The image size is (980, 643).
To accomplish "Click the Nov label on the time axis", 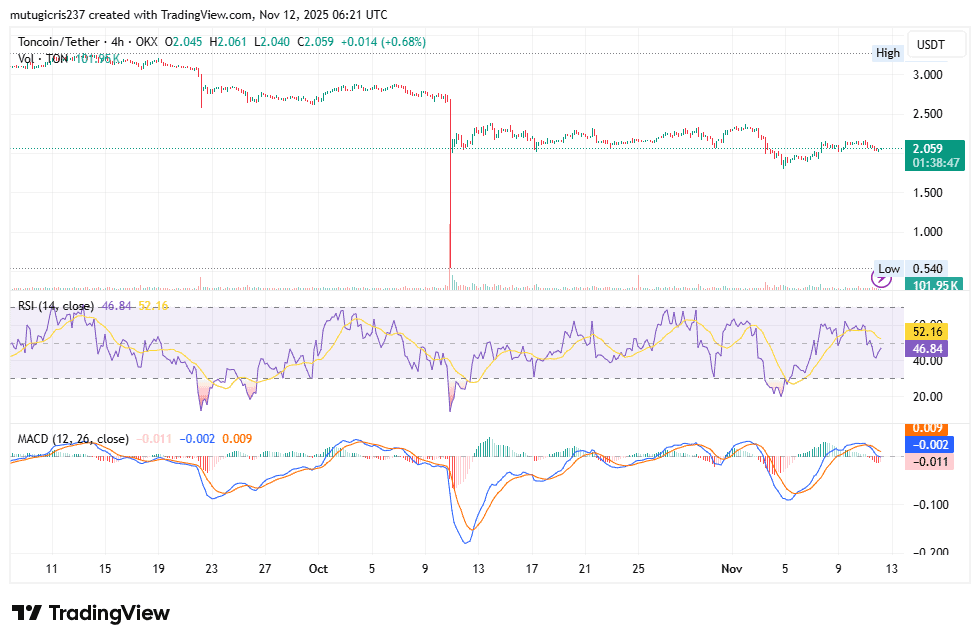I will [732, 568].
